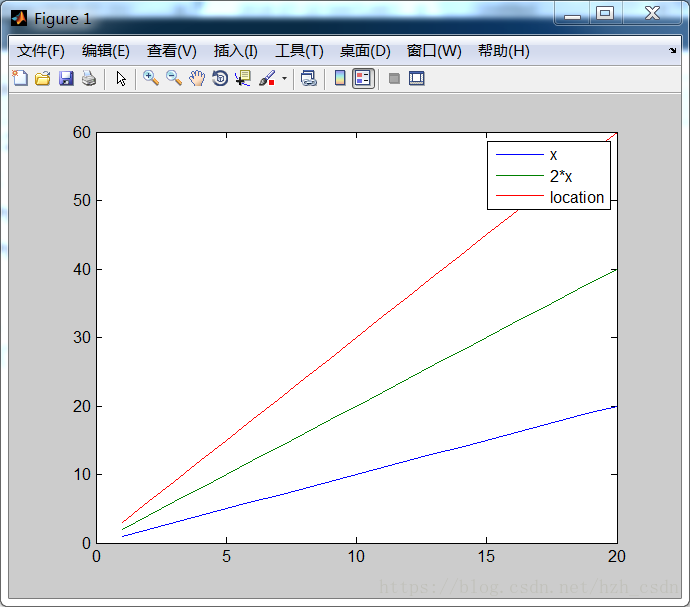Maximize the Figure 1 window
This screenshot has height=607, width=690.
click(x=605, y=14)
